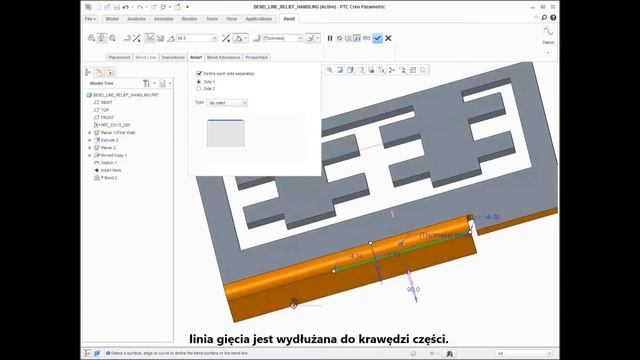
Task: Click the Refit zoom icon in graphics toolbar
Action: pyautogui.click(x=329, y=70)
